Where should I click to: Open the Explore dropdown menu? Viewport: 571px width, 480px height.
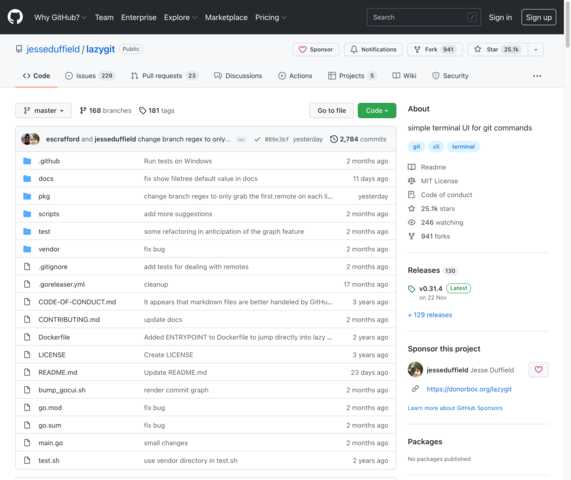tap(180, 17)
